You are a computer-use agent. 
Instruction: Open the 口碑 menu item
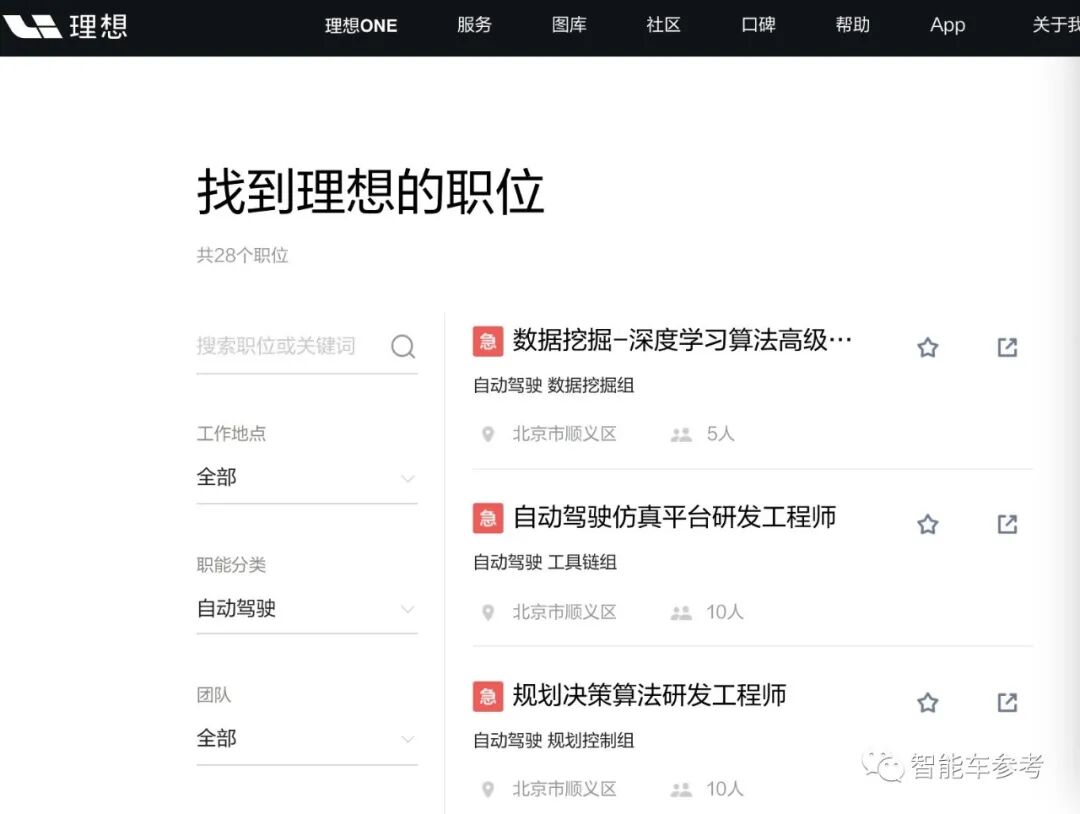(x=758, y=25)
